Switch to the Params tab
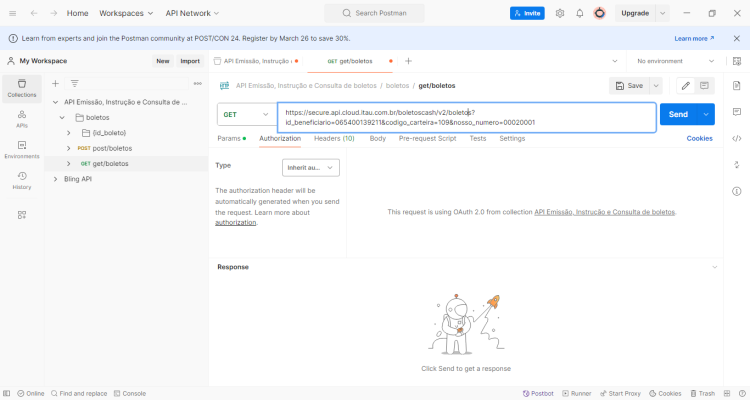Image resolution: width=750 pixels, height=400 pixels. point(232,138)
